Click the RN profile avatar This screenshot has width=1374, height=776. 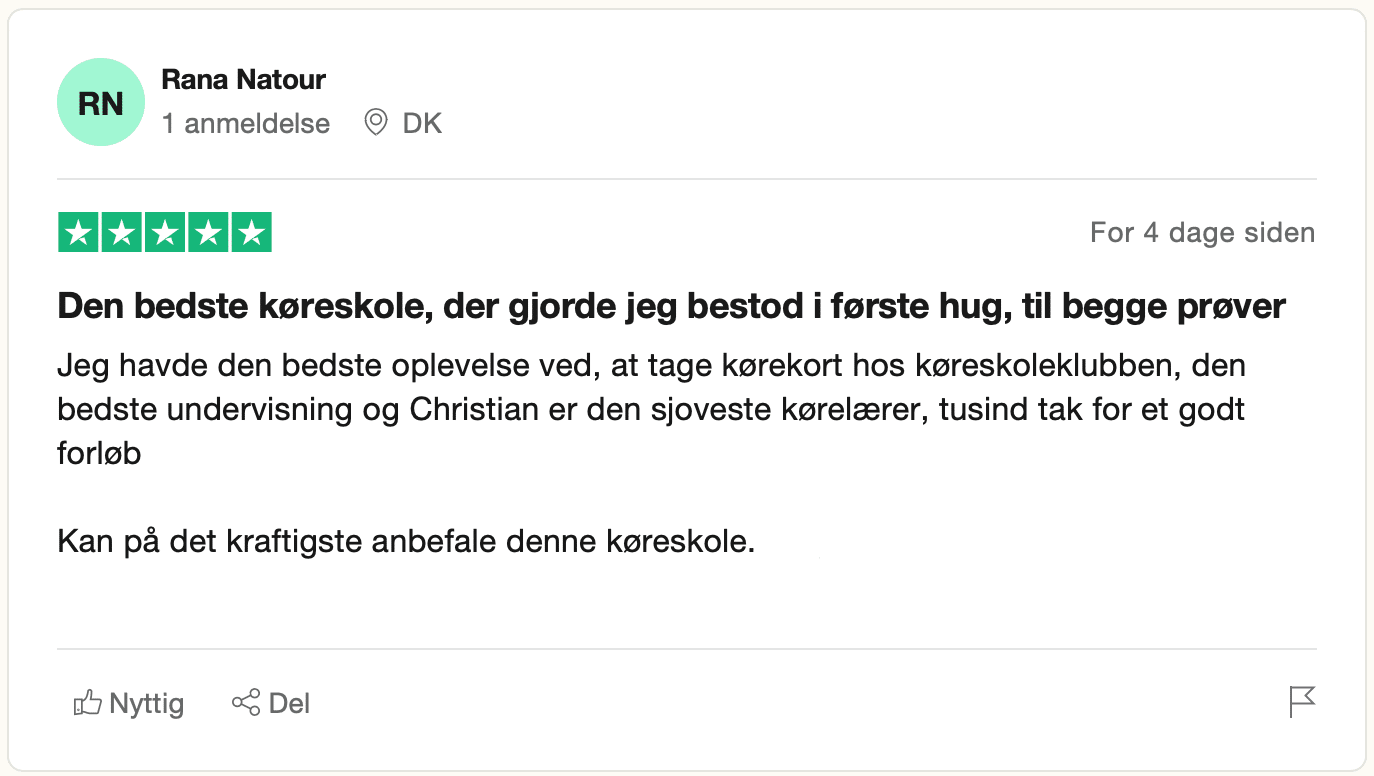(101, 103)
